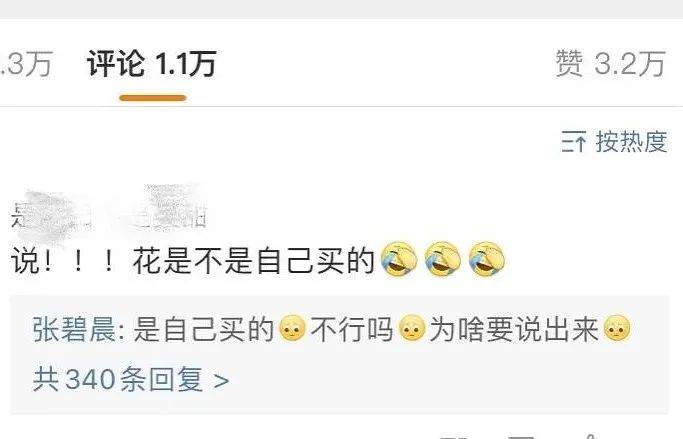Click the sad emoji after 为啥要说出来

[617, 329]
